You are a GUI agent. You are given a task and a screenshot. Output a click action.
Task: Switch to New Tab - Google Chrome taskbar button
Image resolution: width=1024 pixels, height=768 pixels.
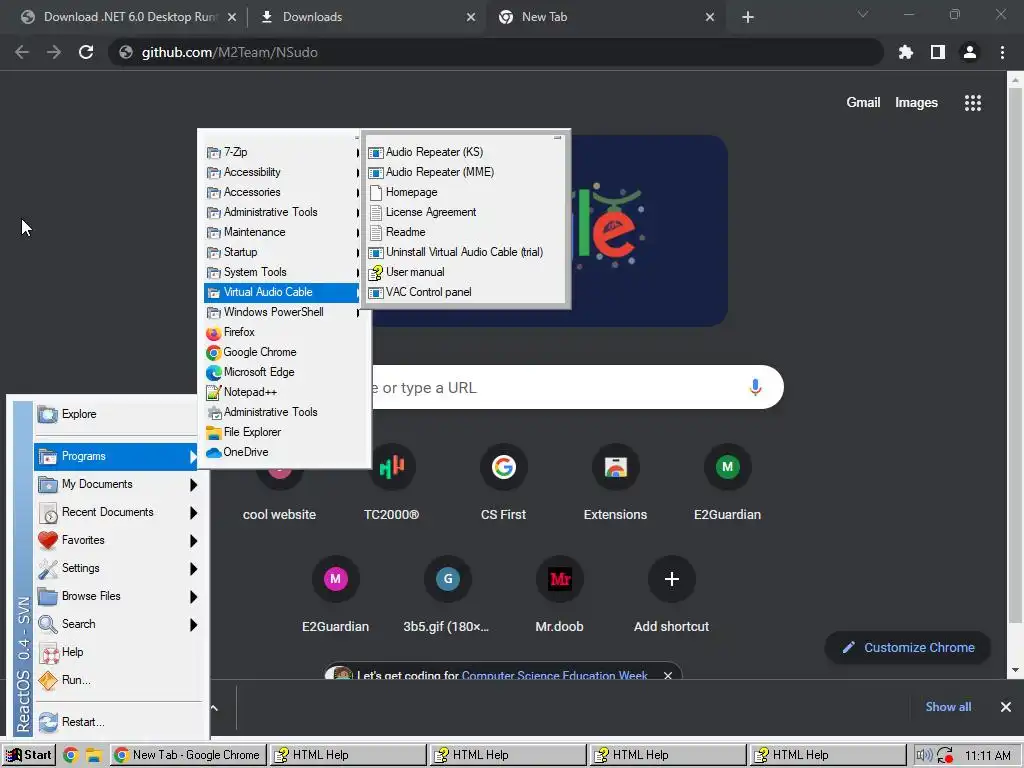188,755
